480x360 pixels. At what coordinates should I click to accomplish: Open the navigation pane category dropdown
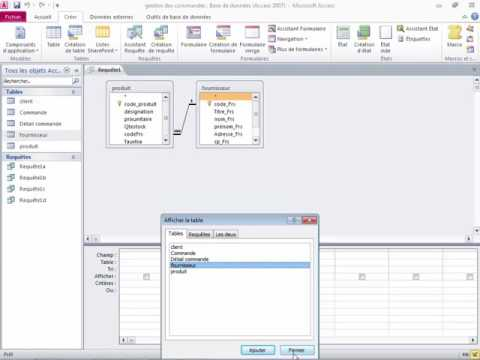(x=67, y=70)
